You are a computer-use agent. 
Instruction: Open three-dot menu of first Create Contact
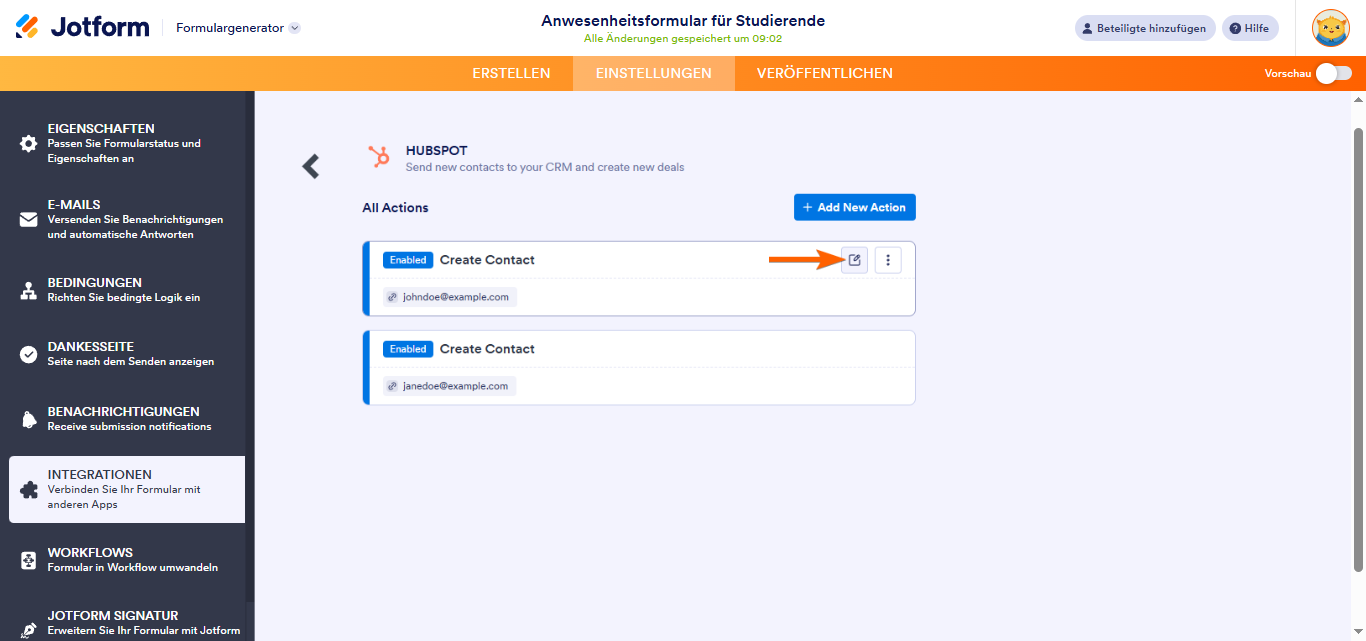pyautogui.click(x=888, y=260)
